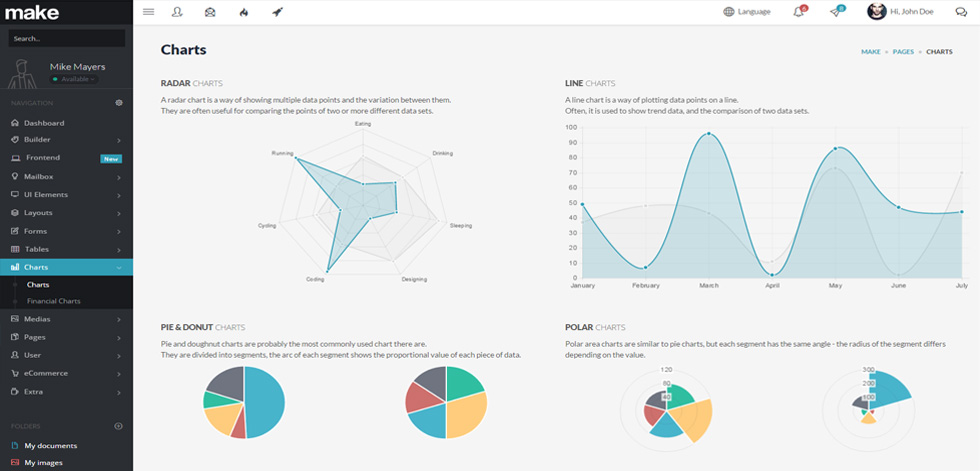Click the Mike Mayers profile name
980x471 pixels.
(78, 66)
